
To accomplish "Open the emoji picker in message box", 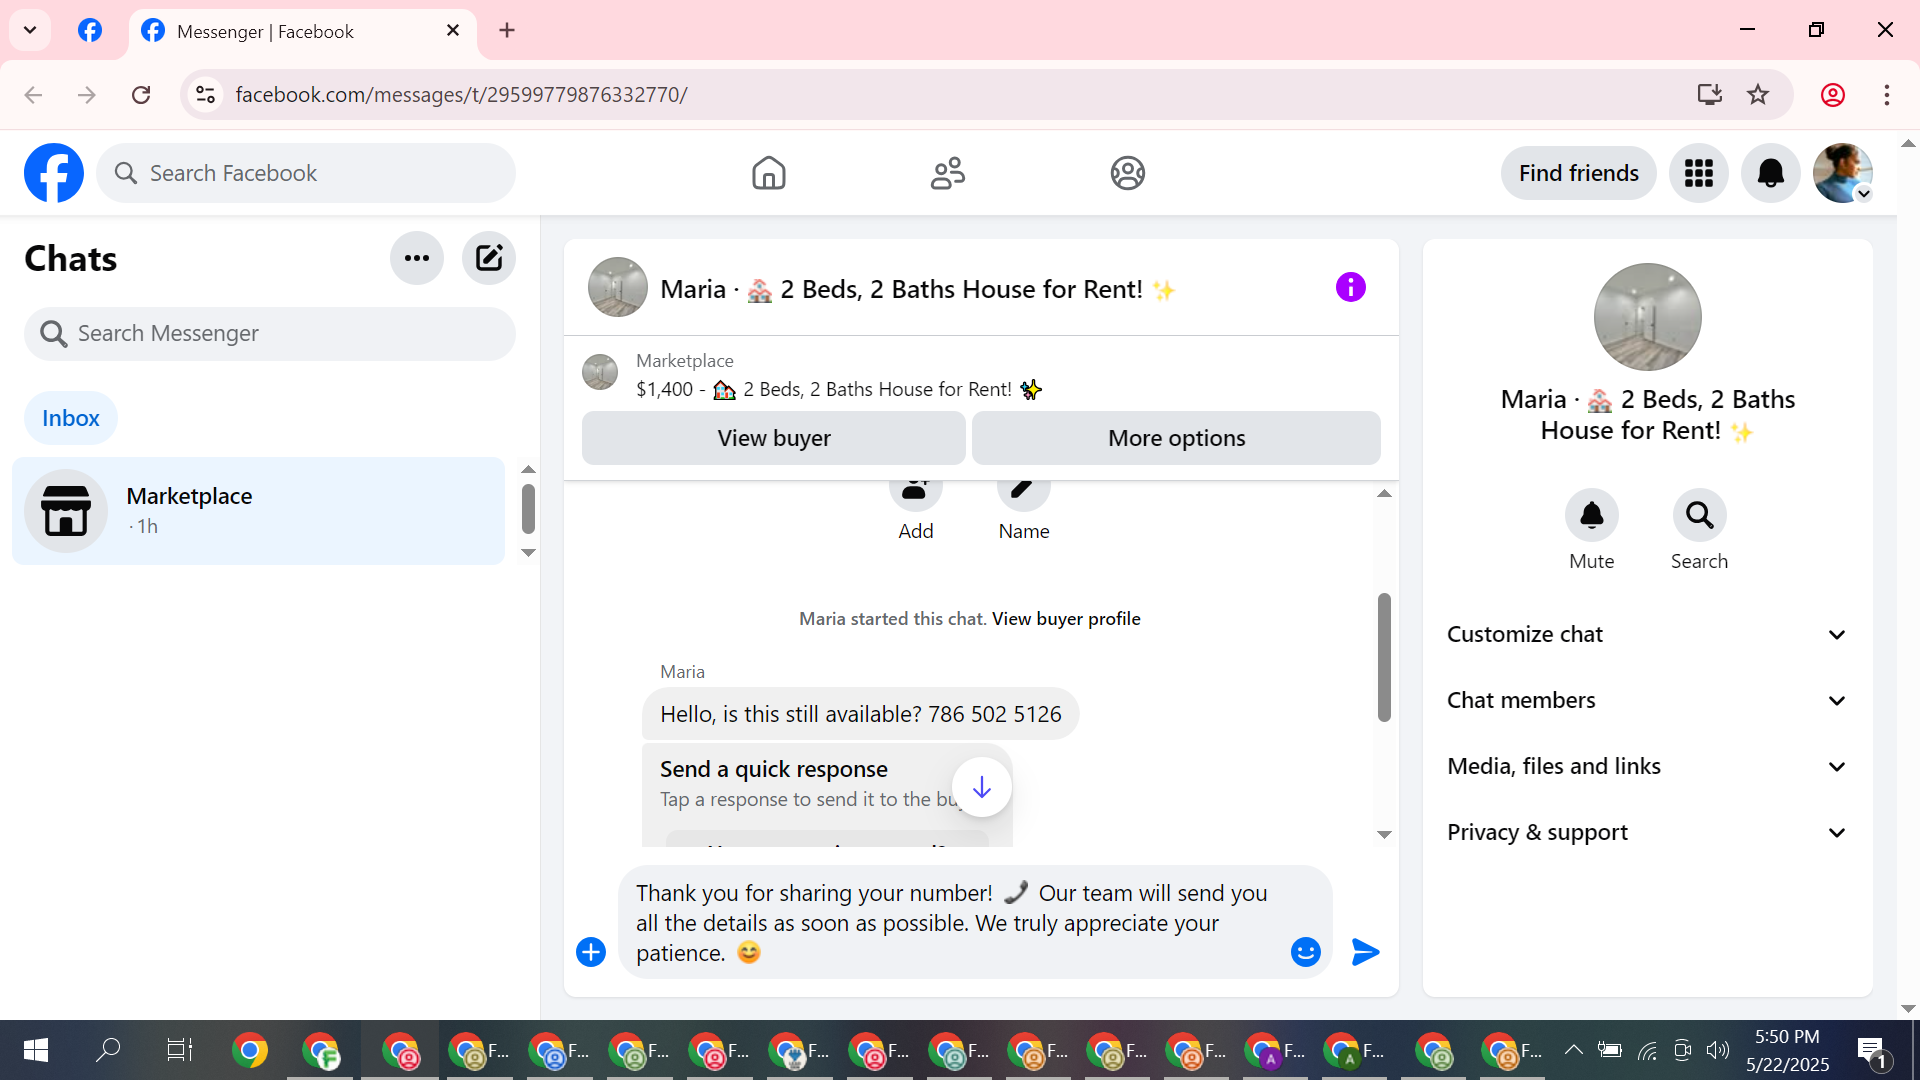I will [x=1306, y=952].
